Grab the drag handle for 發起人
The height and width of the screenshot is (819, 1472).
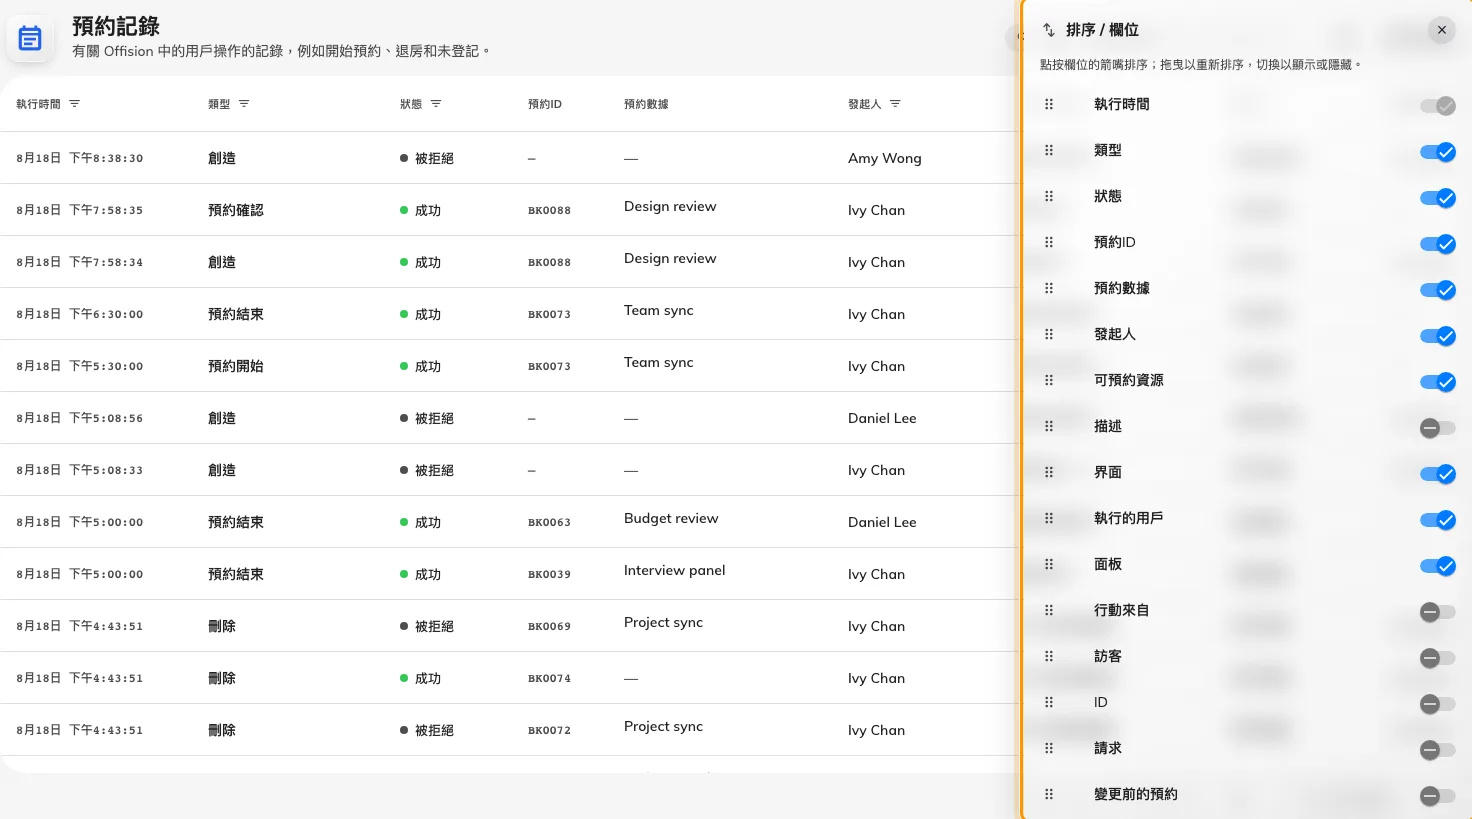tap(1049, 334)
